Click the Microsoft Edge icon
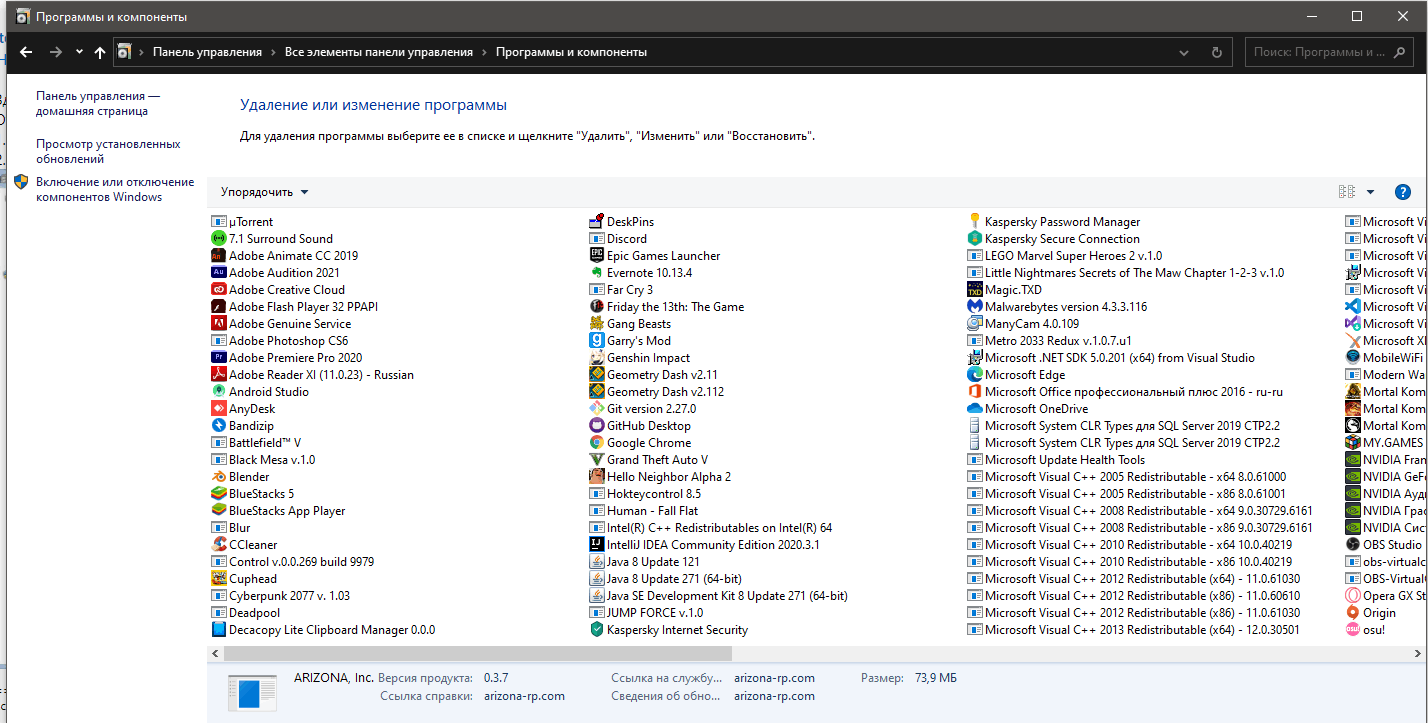The image size is (1428, 723). [x=975, y=375]
